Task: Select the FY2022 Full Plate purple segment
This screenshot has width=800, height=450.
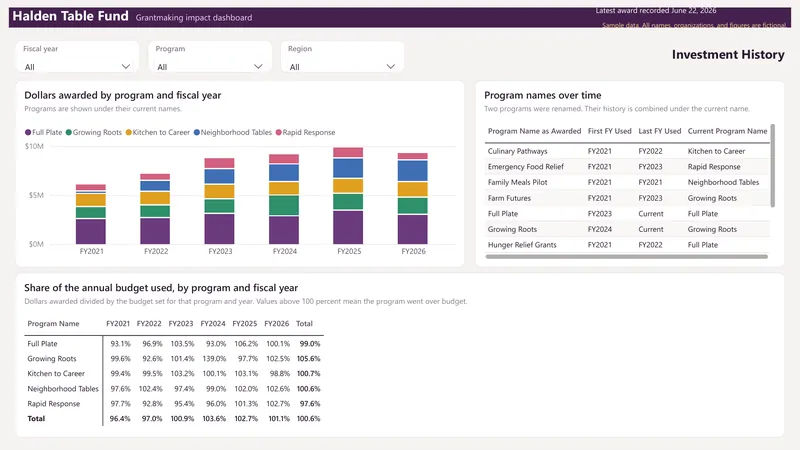Action: (x=155, y=231)
